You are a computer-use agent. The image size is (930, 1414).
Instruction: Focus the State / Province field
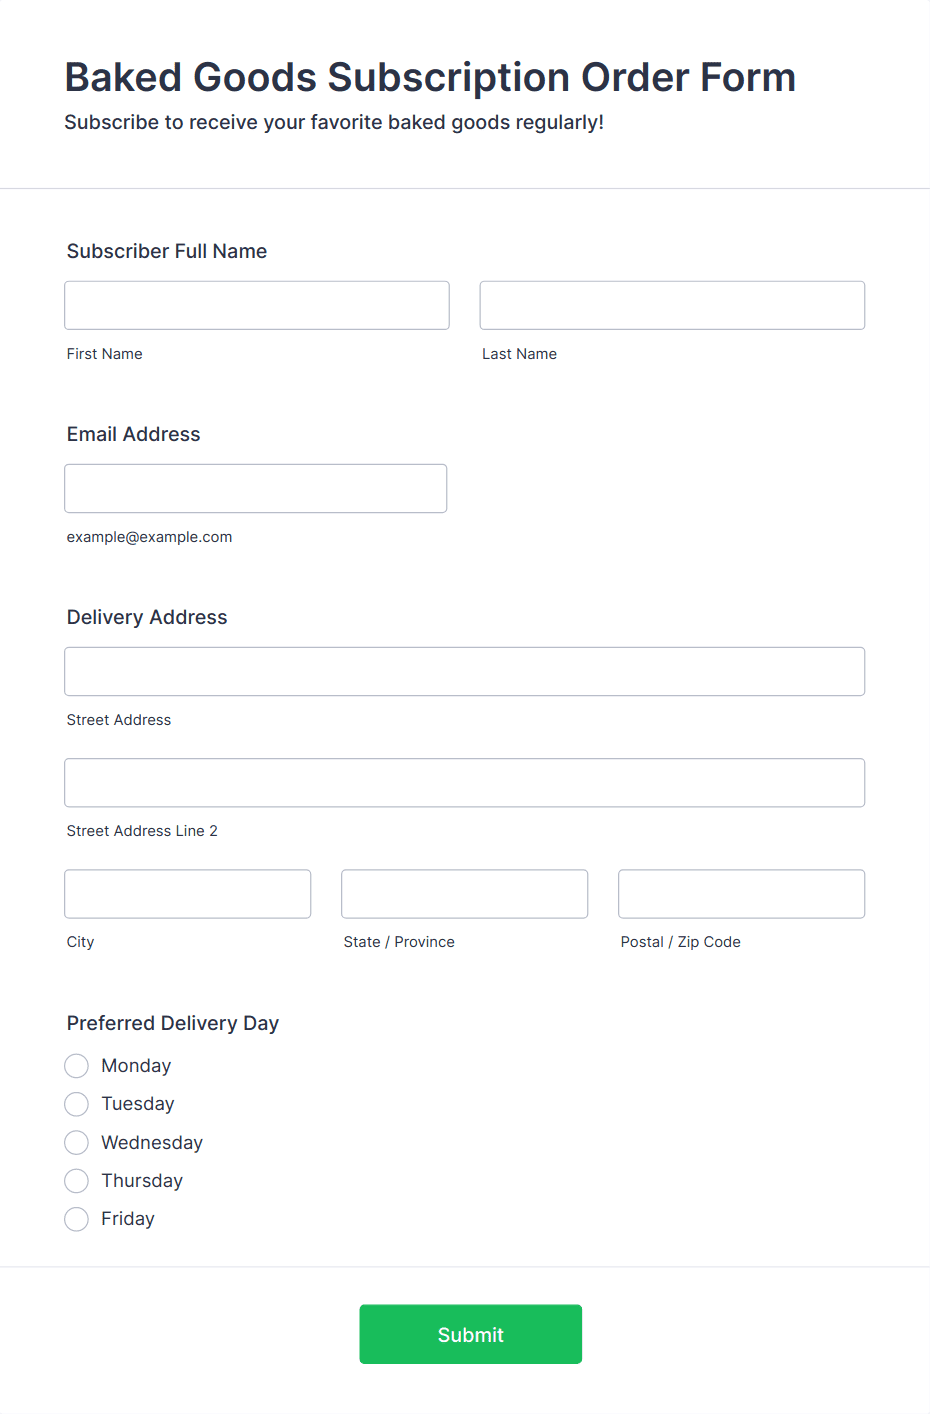point(464,893)
